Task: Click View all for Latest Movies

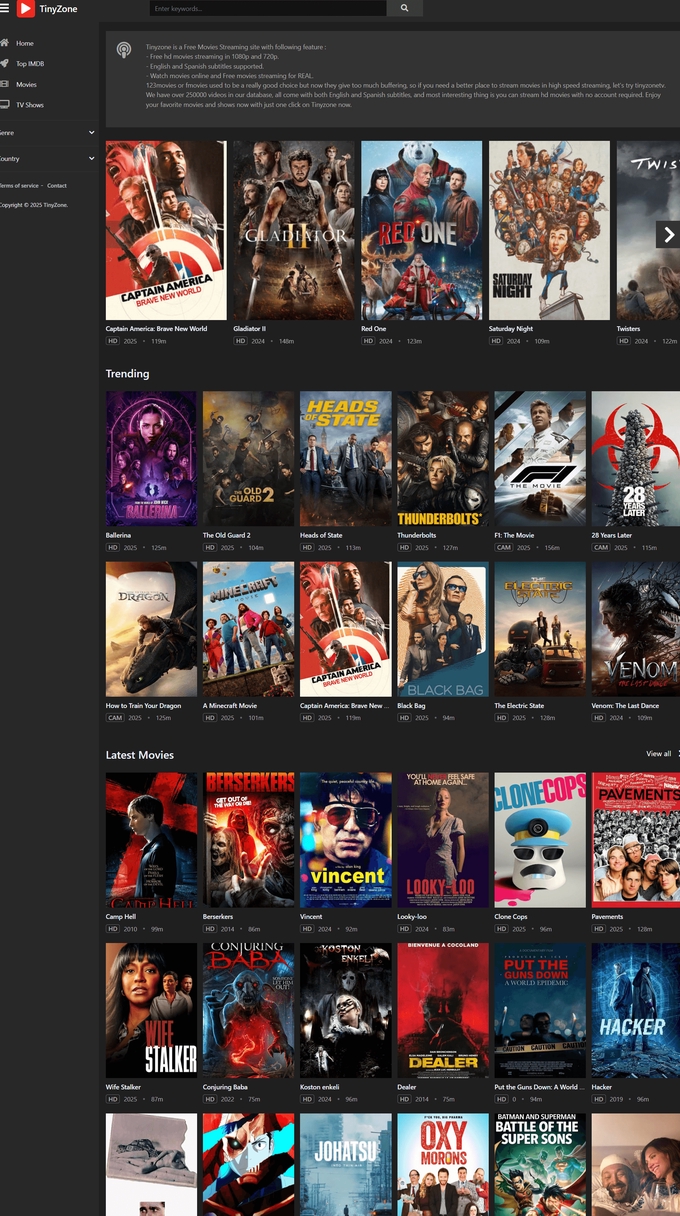Action: tap(659, 754)
